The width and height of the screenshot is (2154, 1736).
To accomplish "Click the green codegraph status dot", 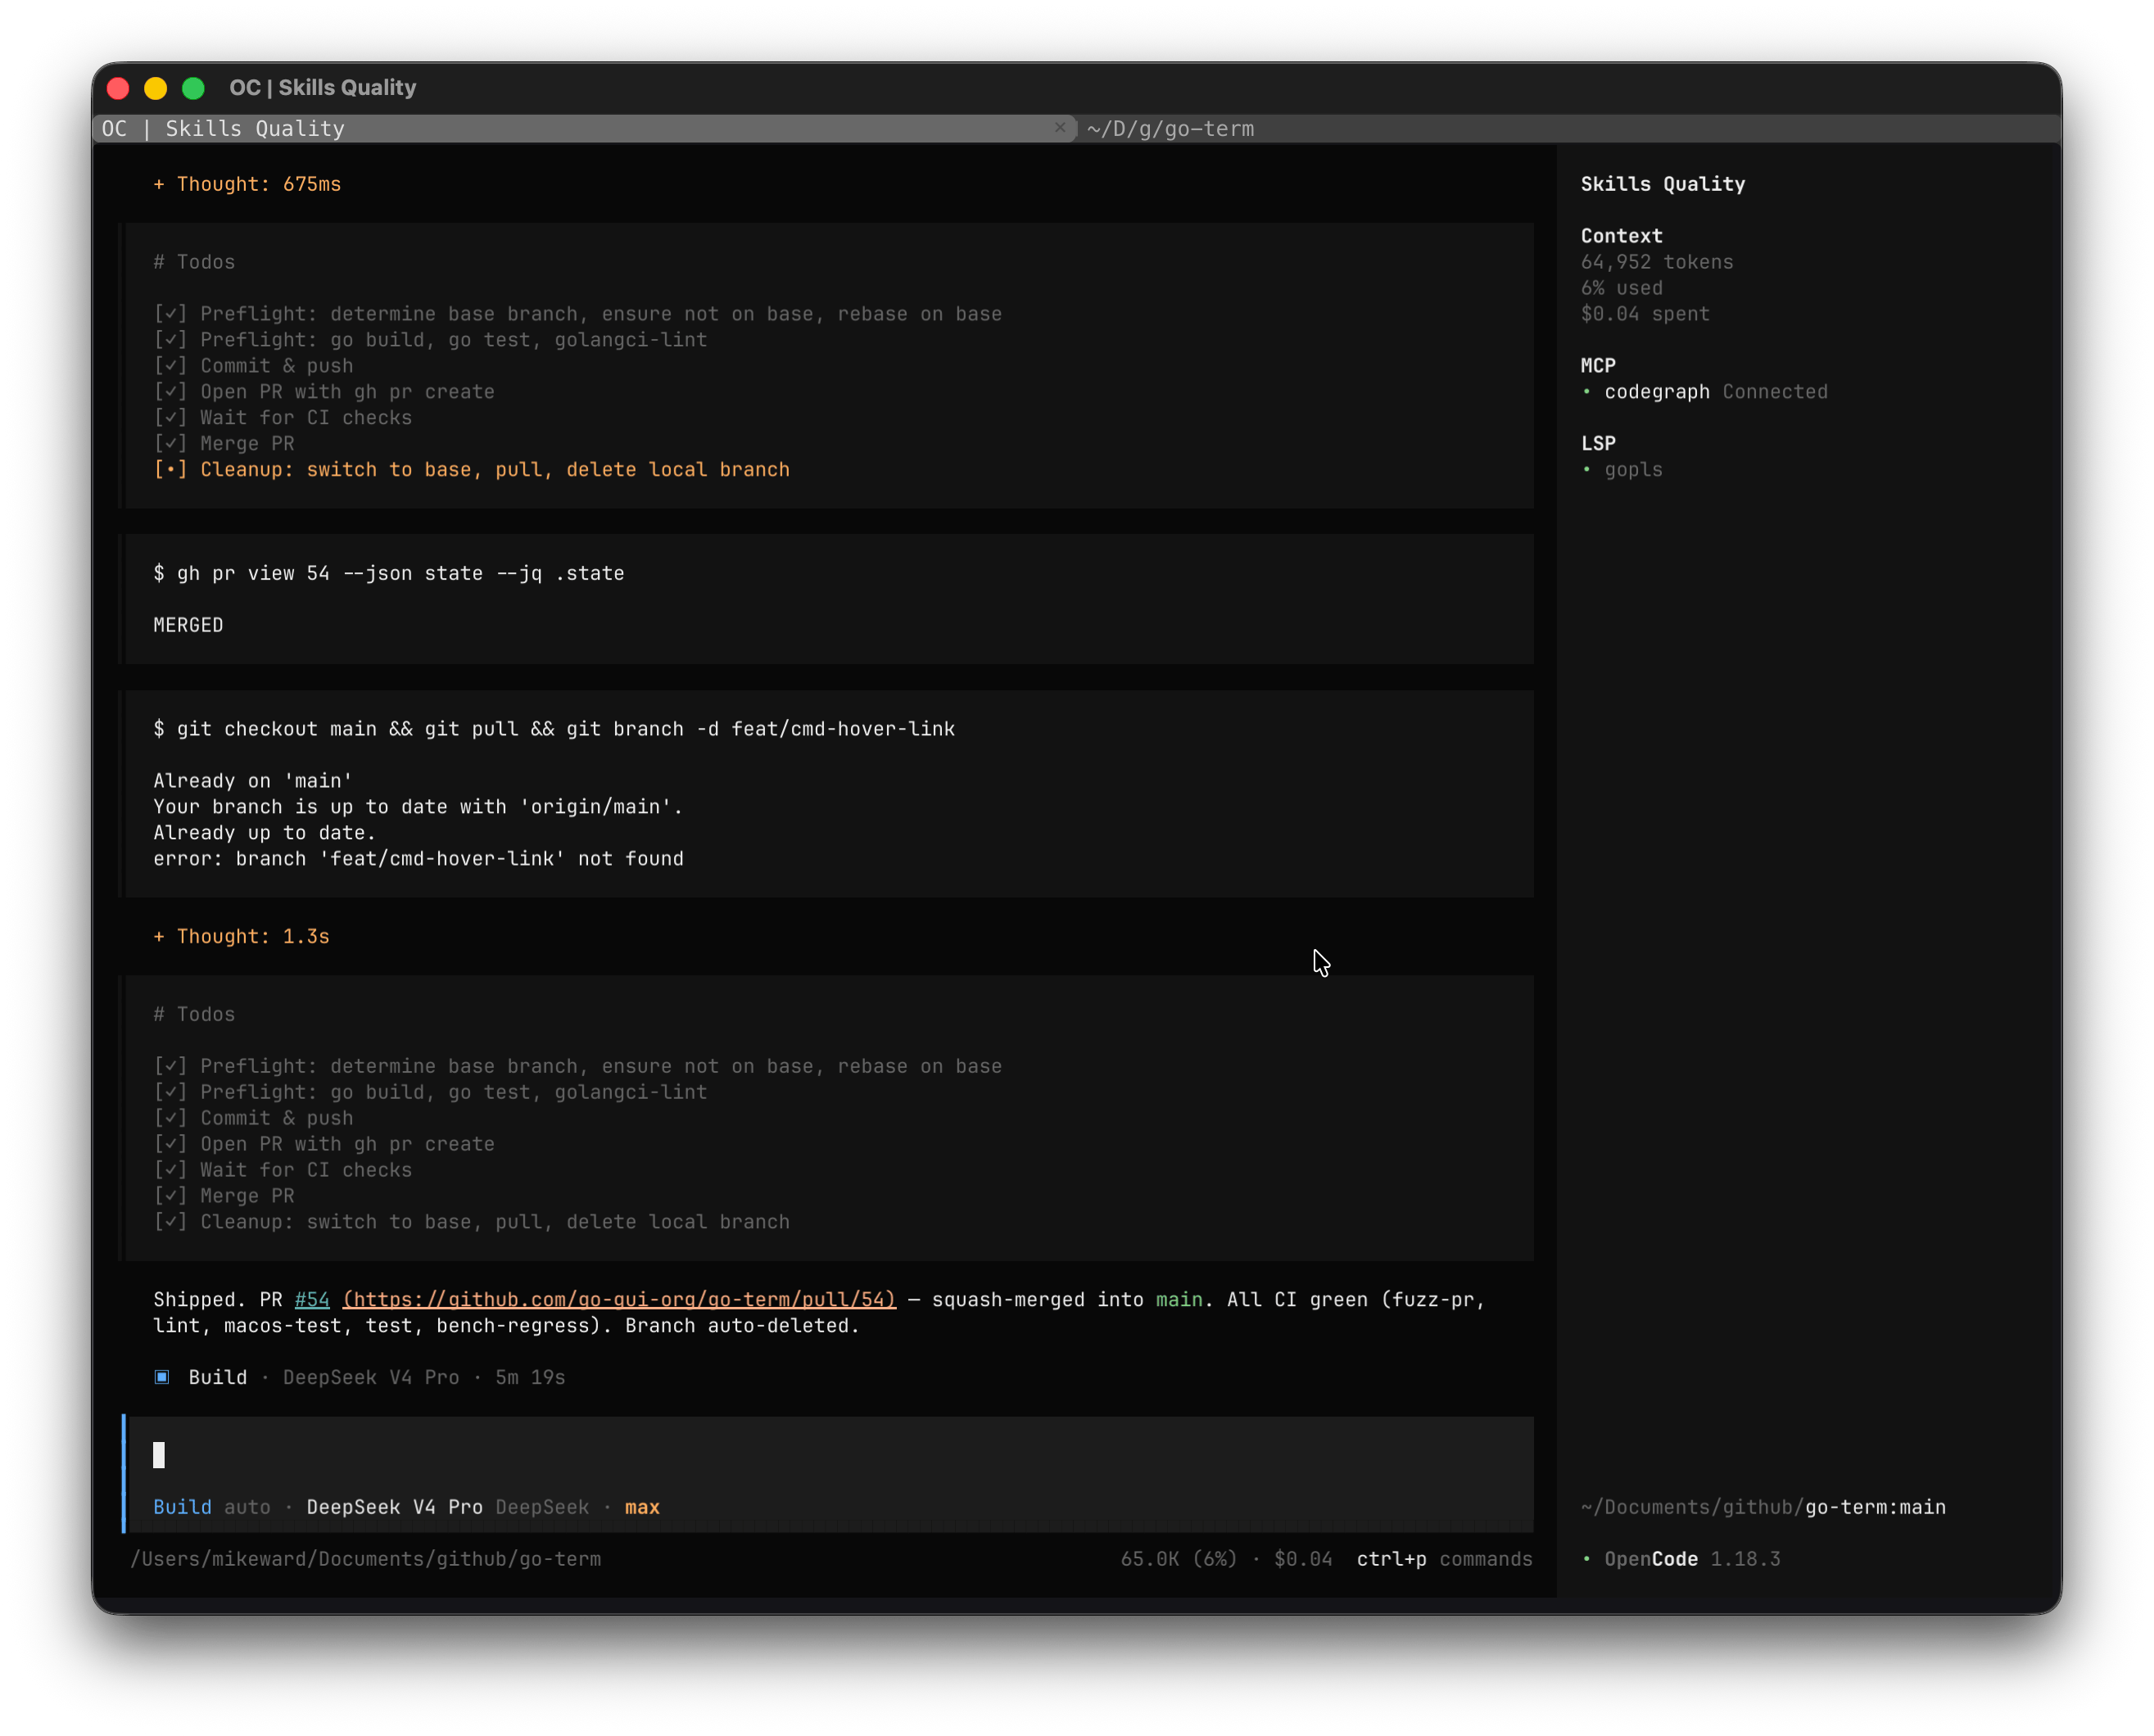I will [x=1587, y=392].
